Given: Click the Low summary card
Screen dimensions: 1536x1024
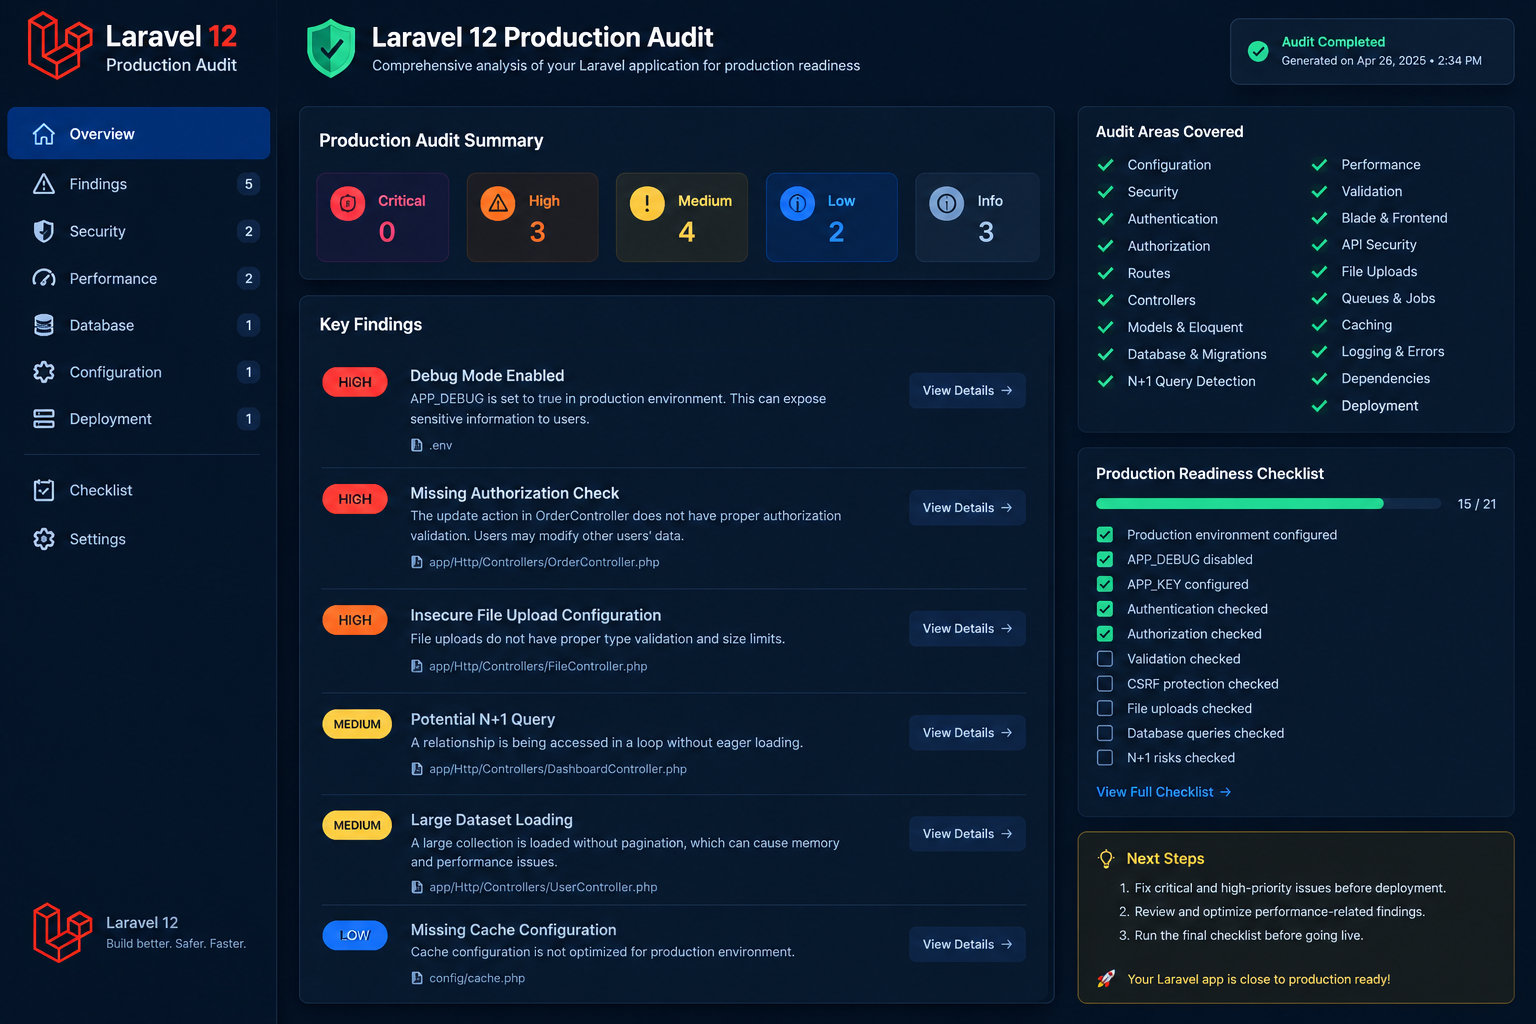Looking at the screenshot, I should tap(832, 217).
